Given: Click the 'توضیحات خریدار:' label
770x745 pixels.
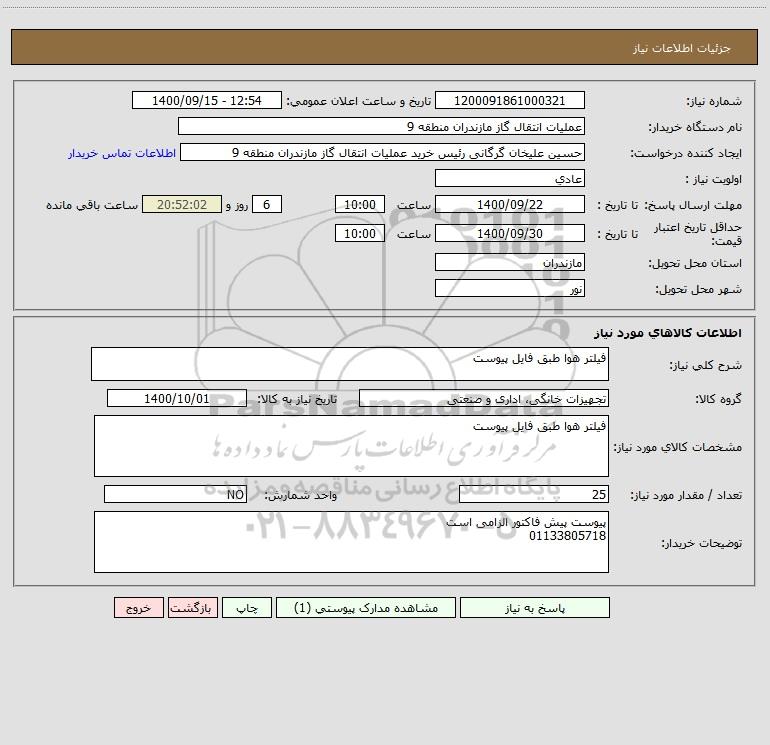Looking at the screenshot, I should tap(701, 543).
